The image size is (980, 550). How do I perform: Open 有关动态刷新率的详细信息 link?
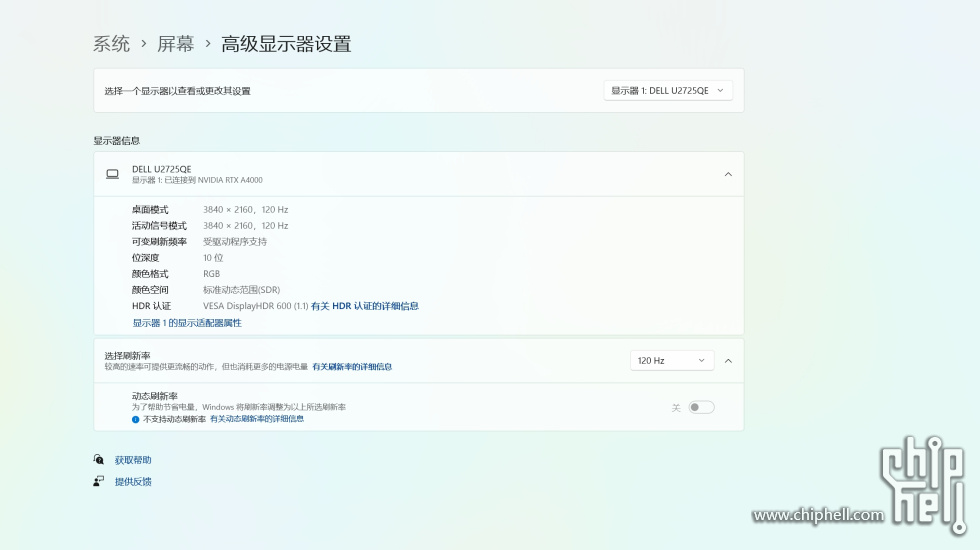tap(257, 419)
